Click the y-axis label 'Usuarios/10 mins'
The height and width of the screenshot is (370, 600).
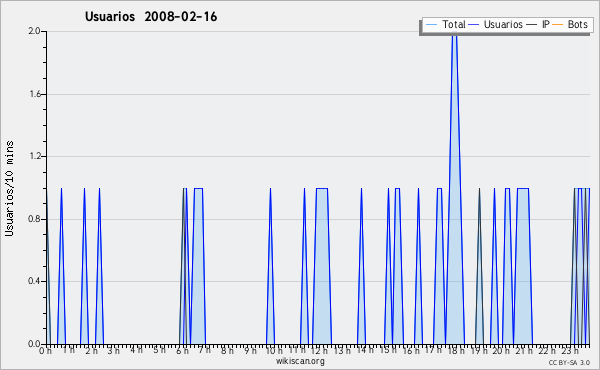[9, 188]
